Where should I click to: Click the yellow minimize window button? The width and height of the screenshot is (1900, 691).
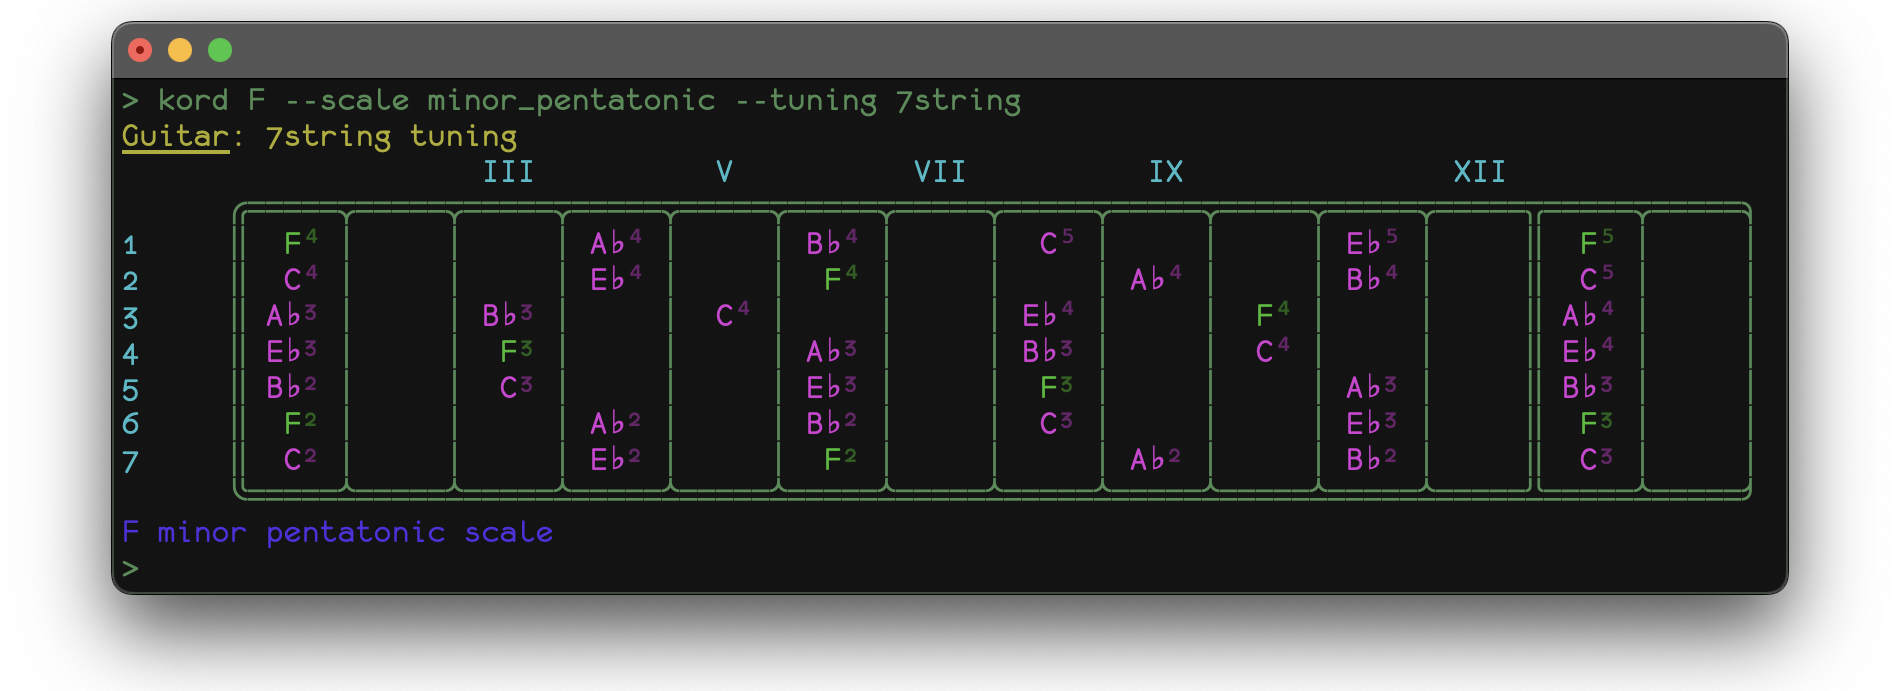(180, 50)
